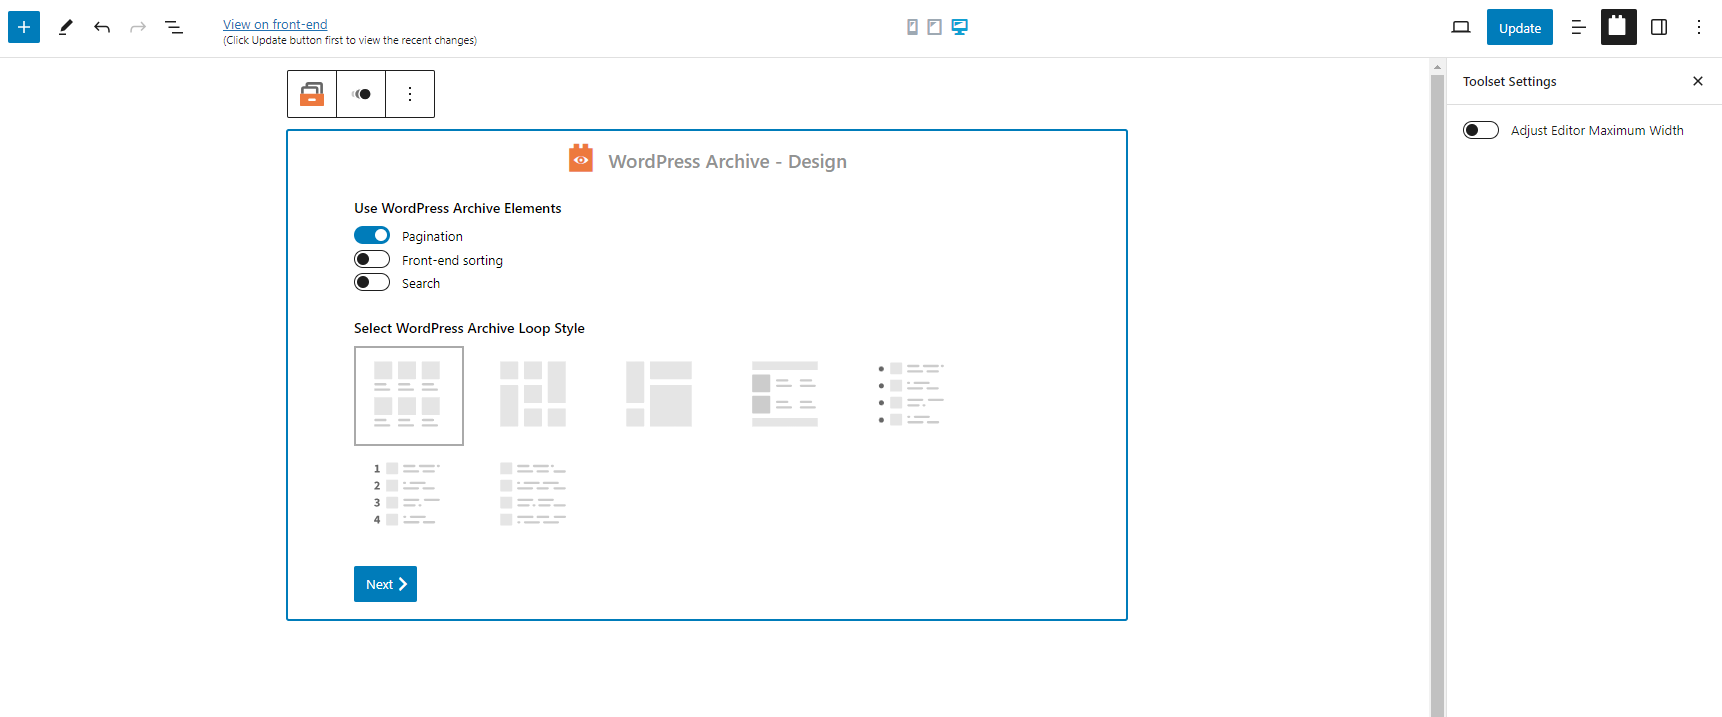The image size is (1722, 717).
Task: Click the Search label text
Action: [421, 283]
